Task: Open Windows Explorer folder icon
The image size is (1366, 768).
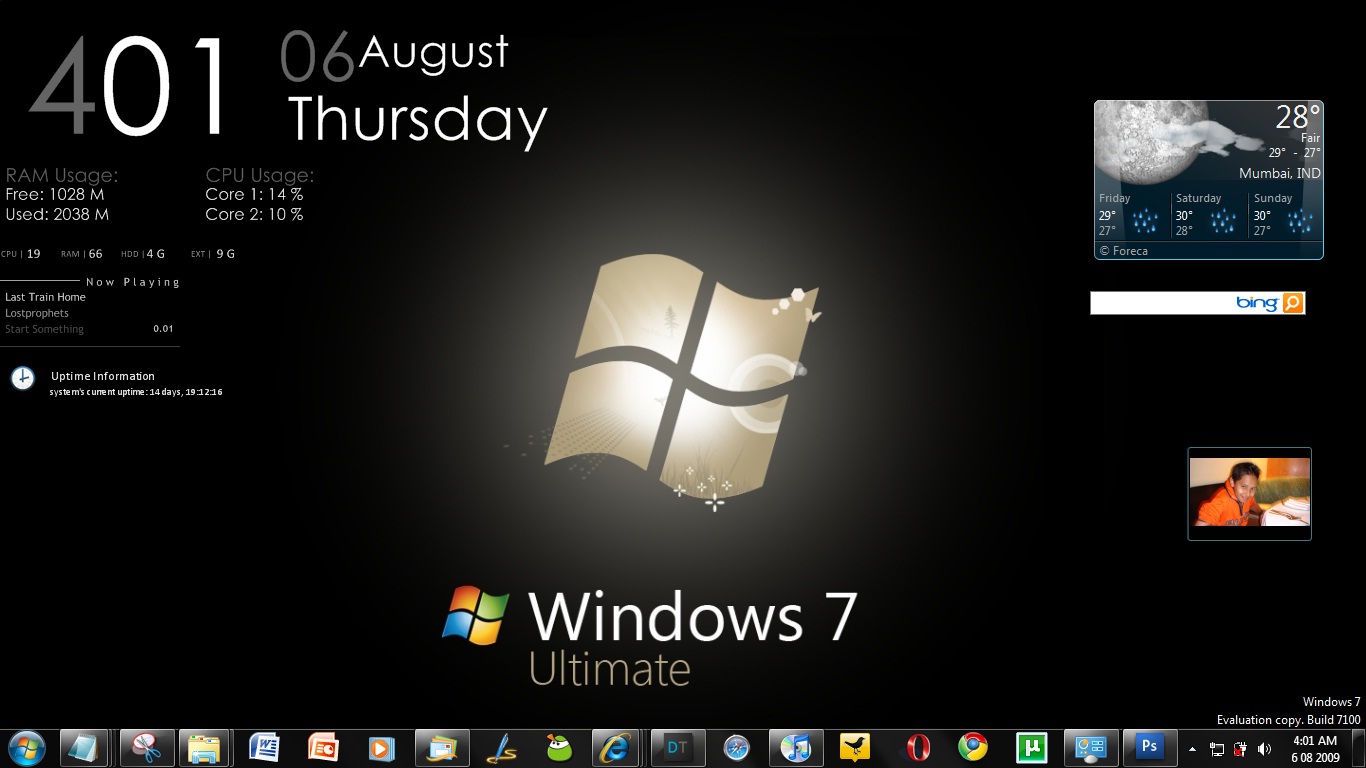Action: click(205, 748)
